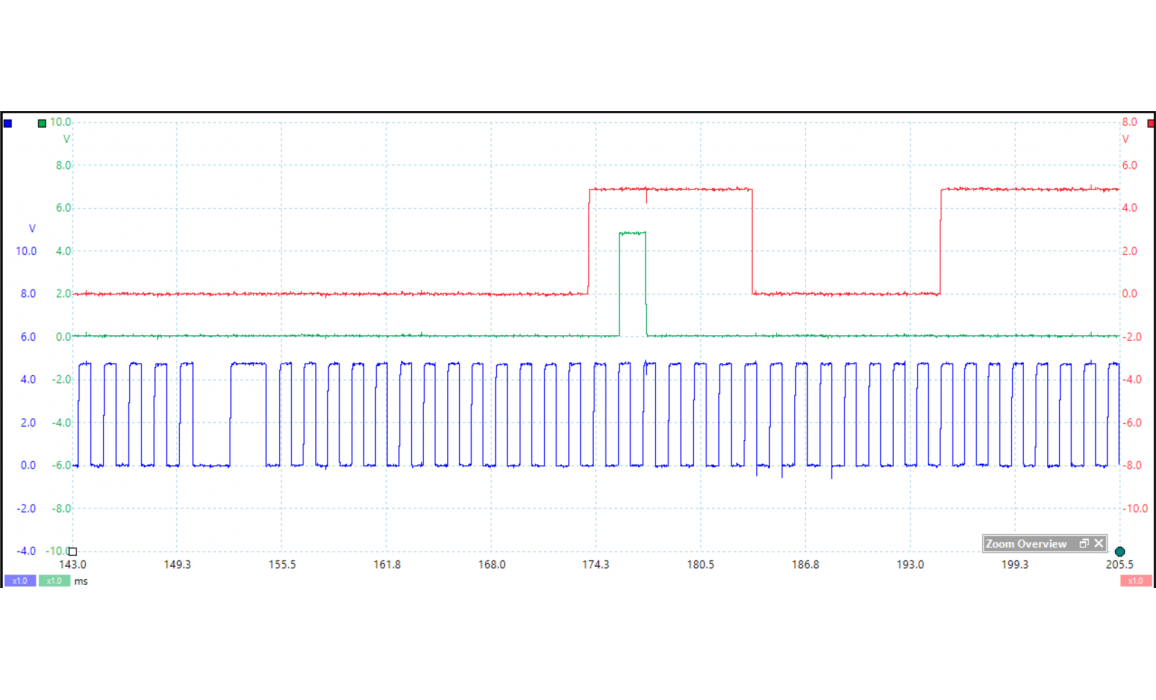Image resolution: width=1156 pixels, height=700 pixels.
Task: Click the green pulse on the waveform
Action: pyautogui.click(x=632, y=233)
